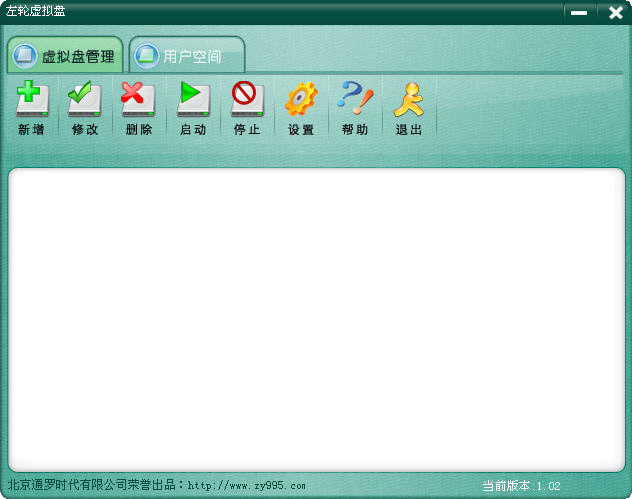Screen dimensions: 632x499
Task: Click the 左轮虚拟盘 window title text
Action: coord(35,11)
